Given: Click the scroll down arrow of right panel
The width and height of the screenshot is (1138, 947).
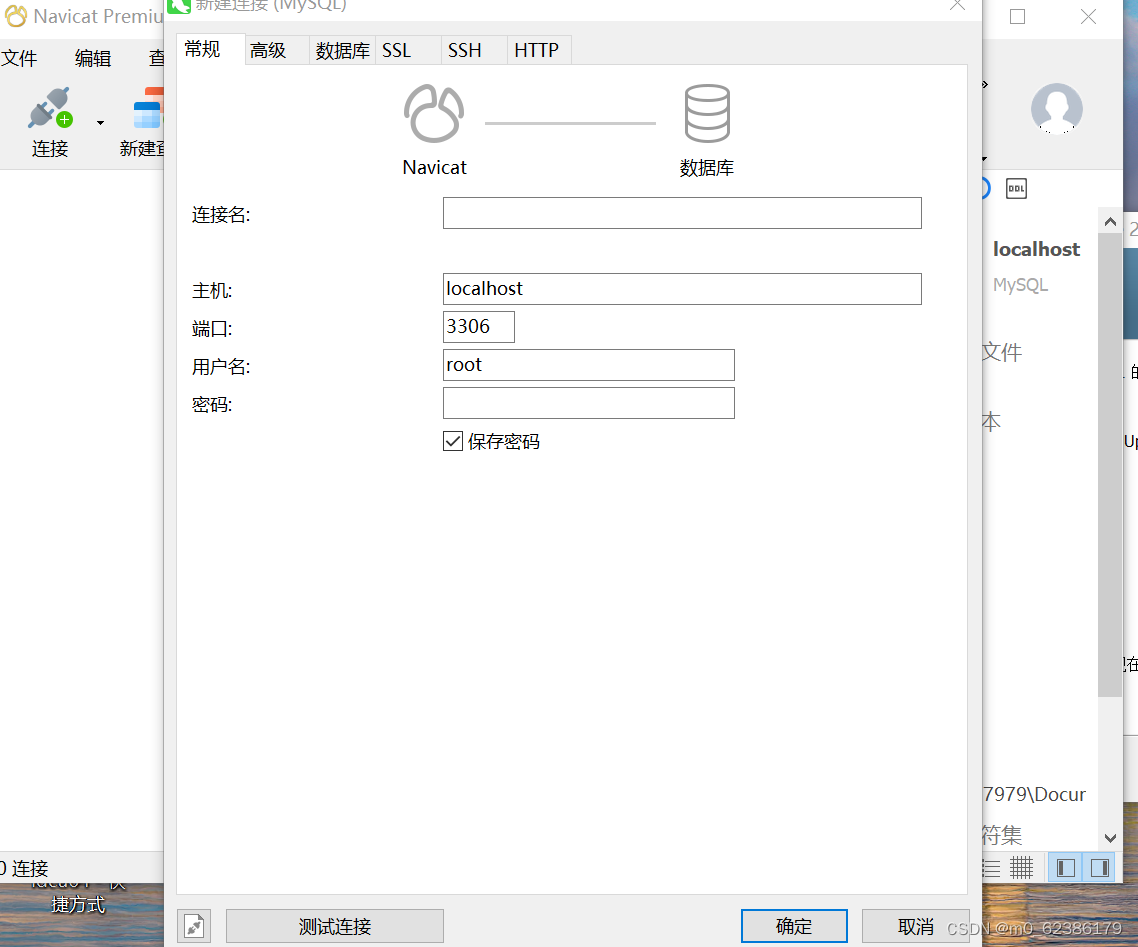Looking at the screenshot, I should pos(1110,838).
